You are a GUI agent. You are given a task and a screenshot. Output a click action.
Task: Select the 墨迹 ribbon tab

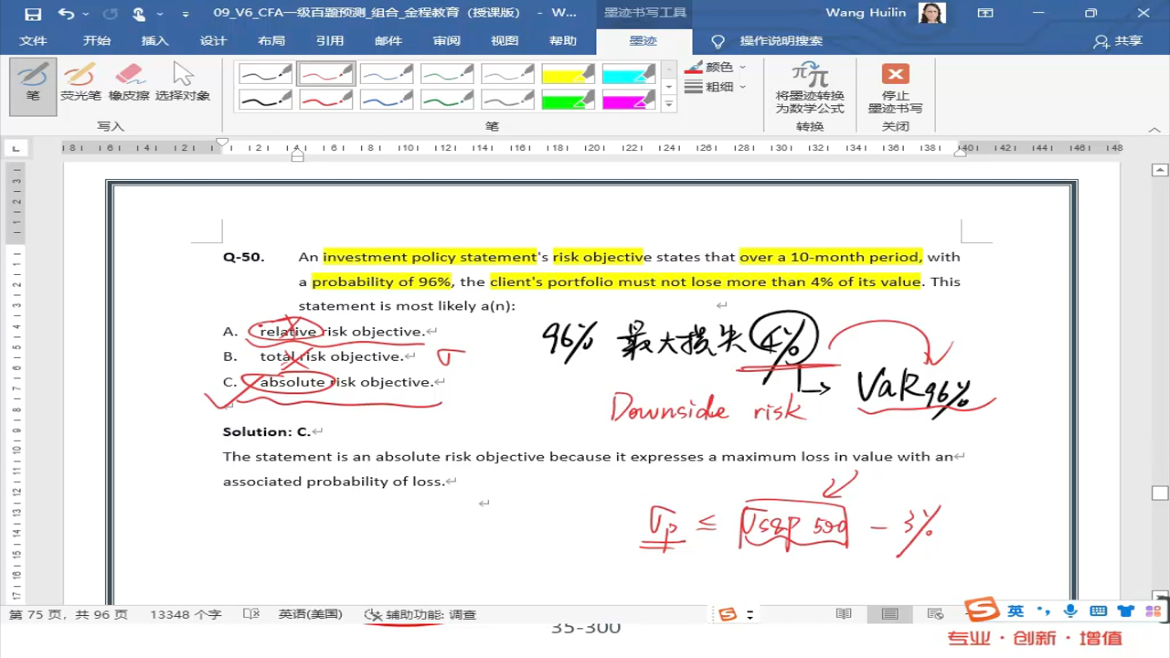pyautogui.click(x=642, y=41)
